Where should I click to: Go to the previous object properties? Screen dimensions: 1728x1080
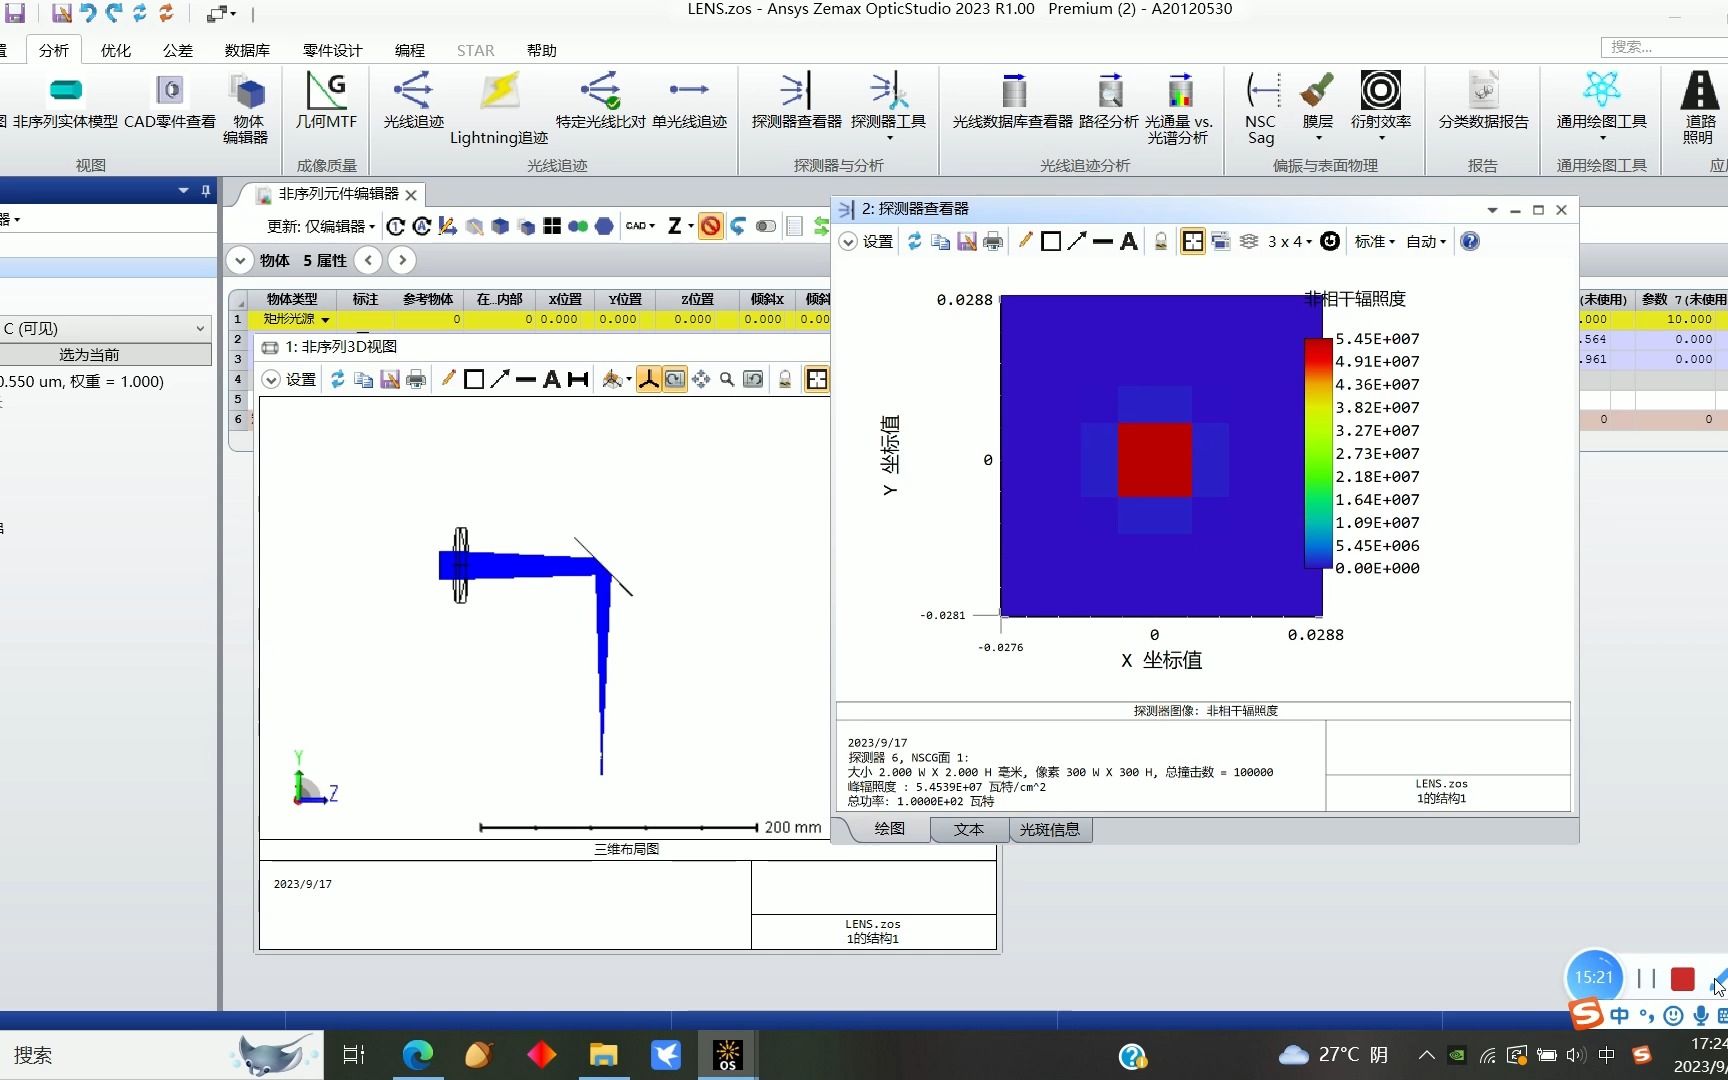[x=369, y=260]
